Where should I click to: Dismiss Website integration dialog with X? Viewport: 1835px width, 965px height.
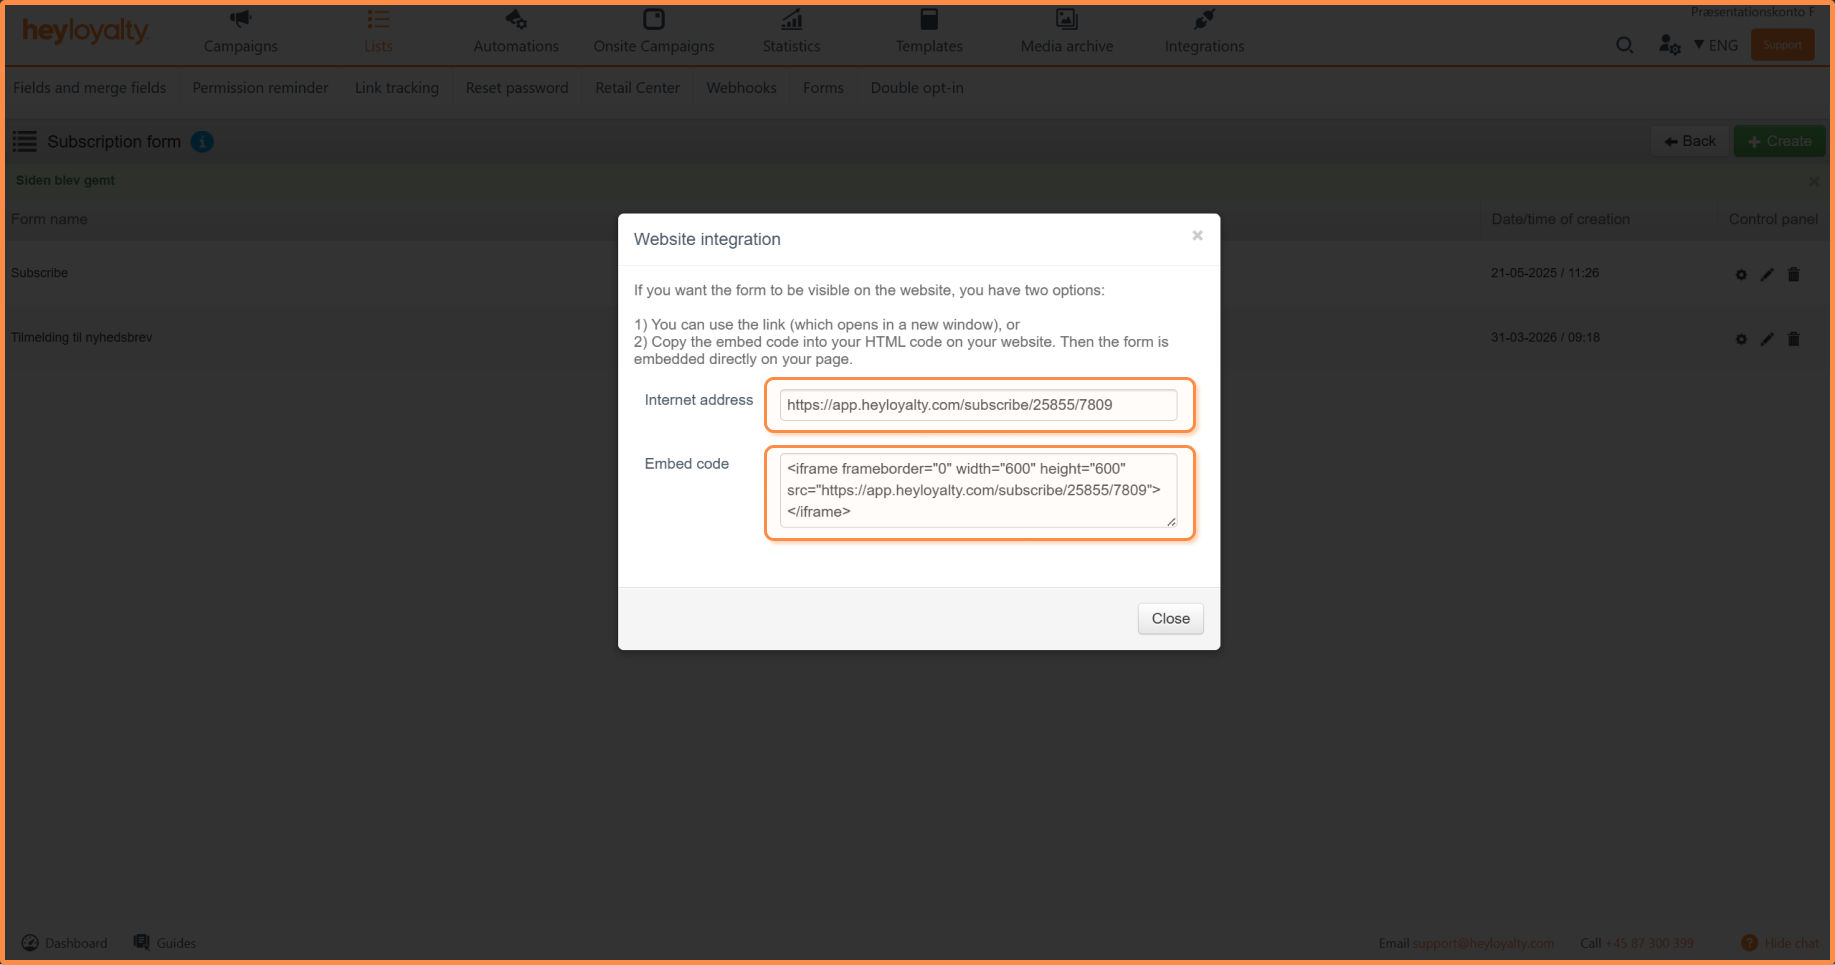coord(1197,236)
